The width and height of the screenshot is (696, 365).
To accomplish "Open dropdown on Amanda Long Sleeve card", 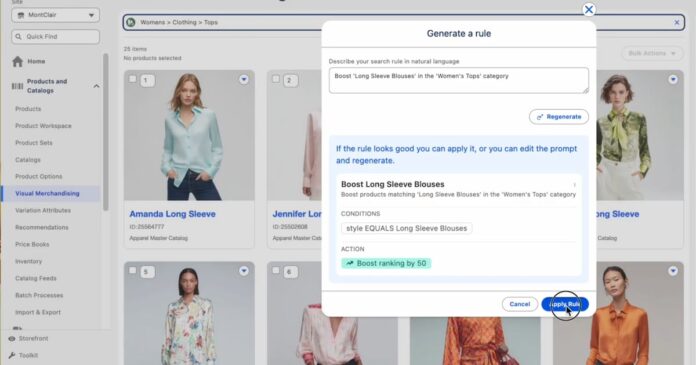I will click(x=244, y=79).
